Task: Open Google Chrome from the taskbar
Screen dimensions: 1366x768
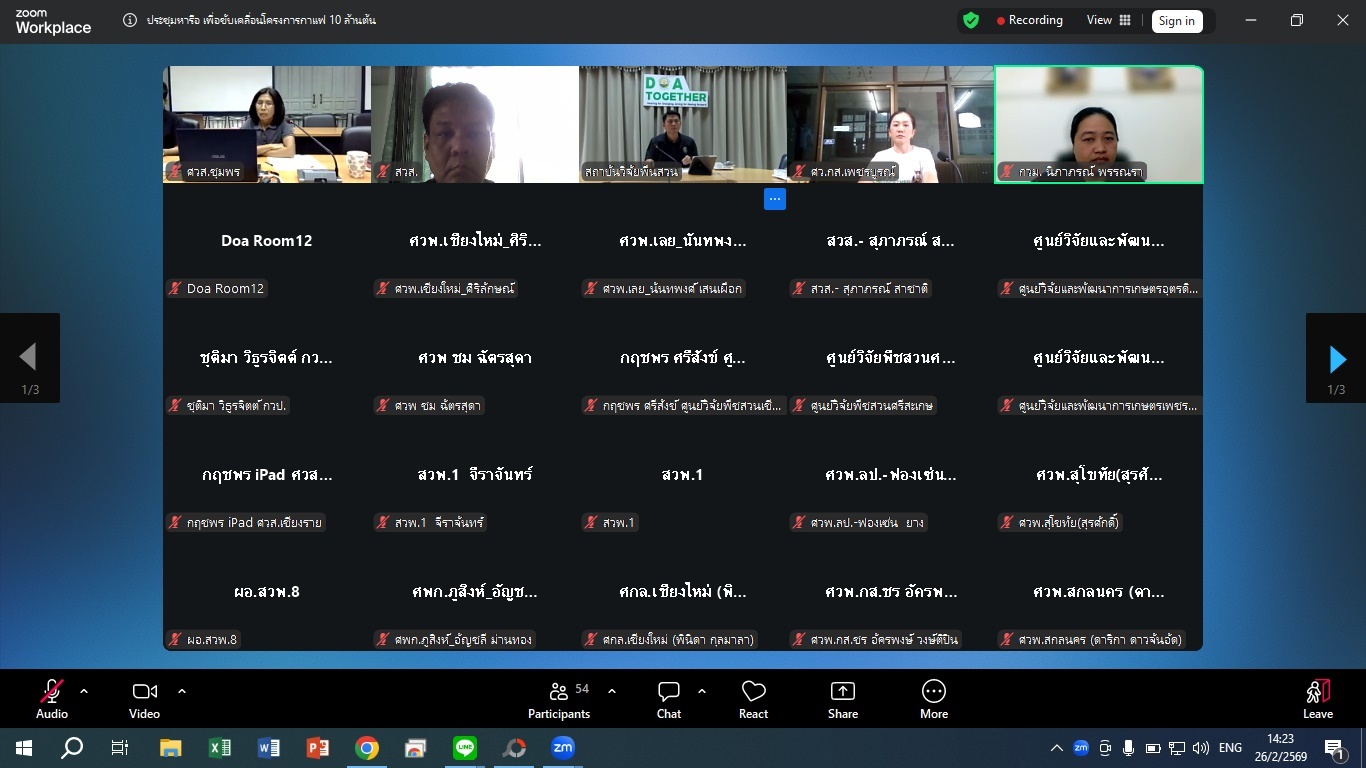Action: [x=367, y=748]
